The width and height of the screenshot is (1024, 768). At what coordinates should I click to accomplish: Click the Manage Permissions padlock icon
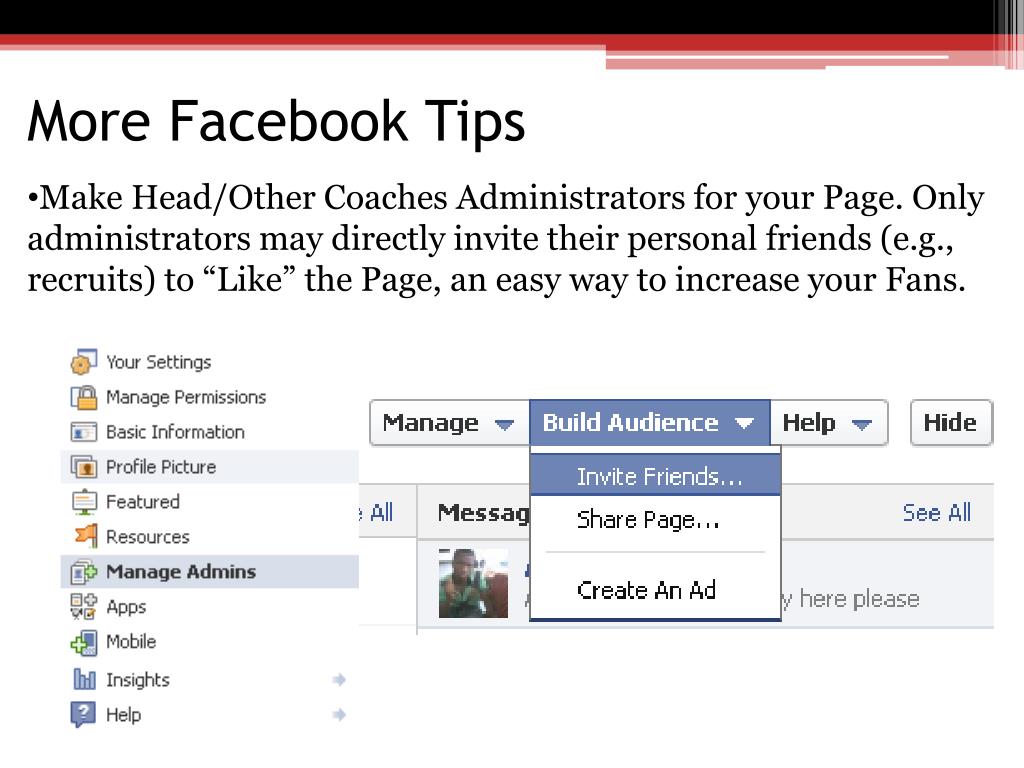pyautogui.click(x=84, y=396)
